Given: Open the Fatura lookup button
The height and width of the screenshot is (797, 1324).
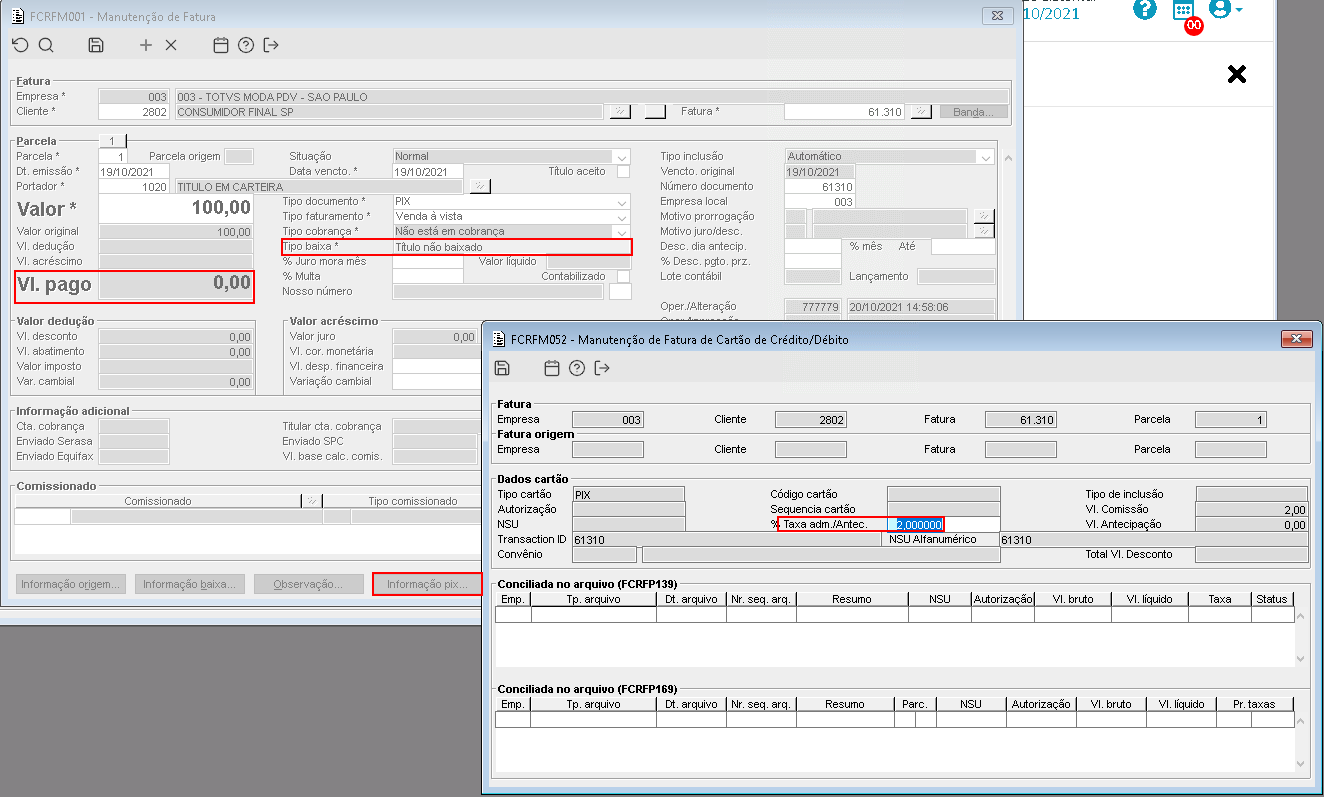Looking at the screenshot, I should pos(922,112).
